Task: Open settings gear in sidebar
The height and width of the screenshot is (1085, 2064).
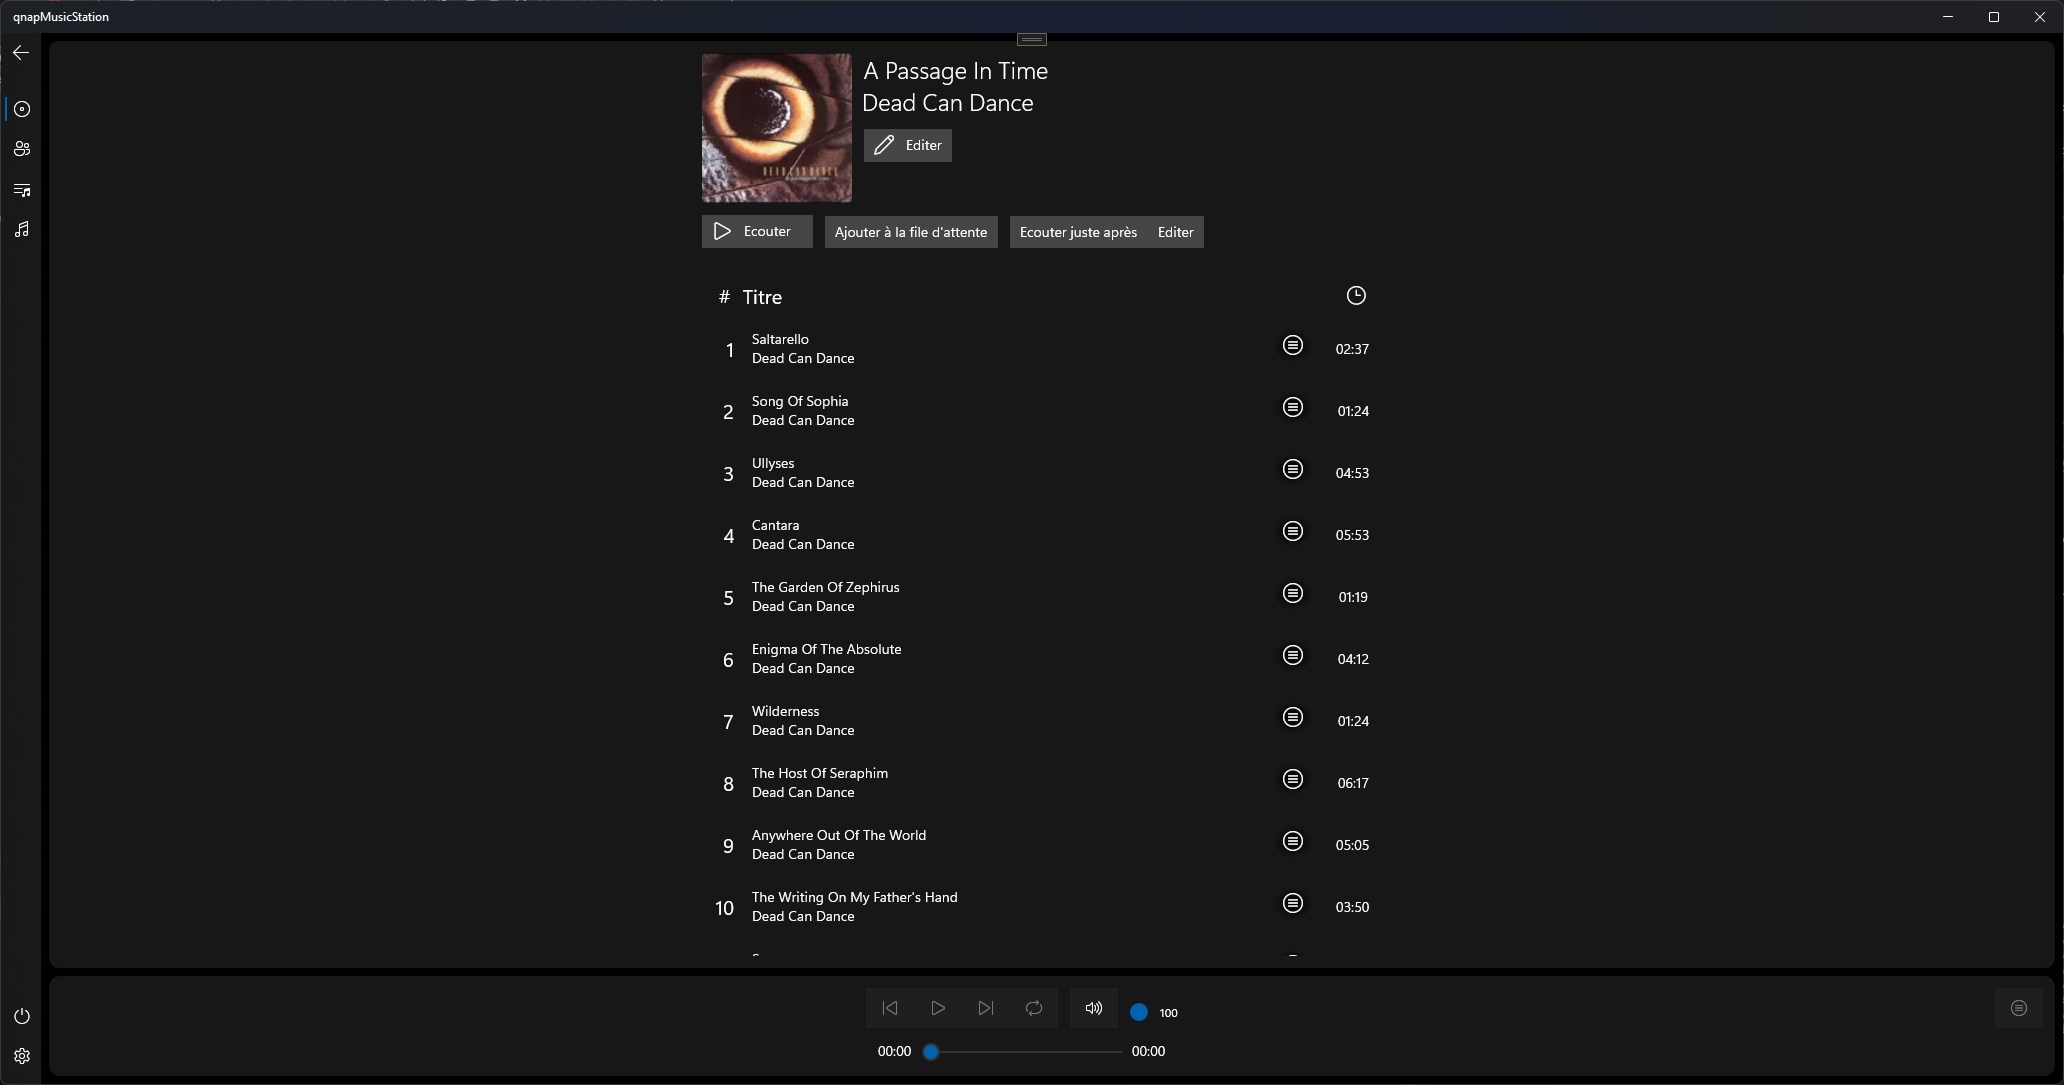Action: click(x=22, y=1056)
